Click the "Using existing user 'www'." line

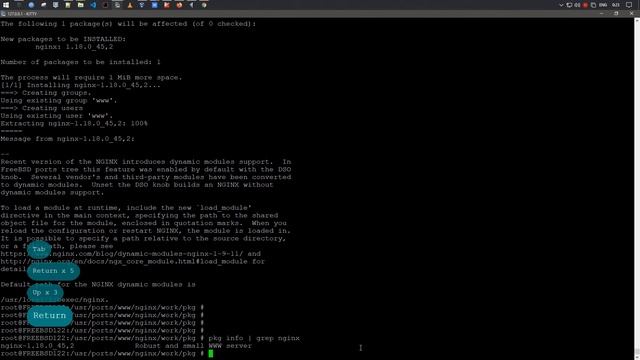pos(57,116)
